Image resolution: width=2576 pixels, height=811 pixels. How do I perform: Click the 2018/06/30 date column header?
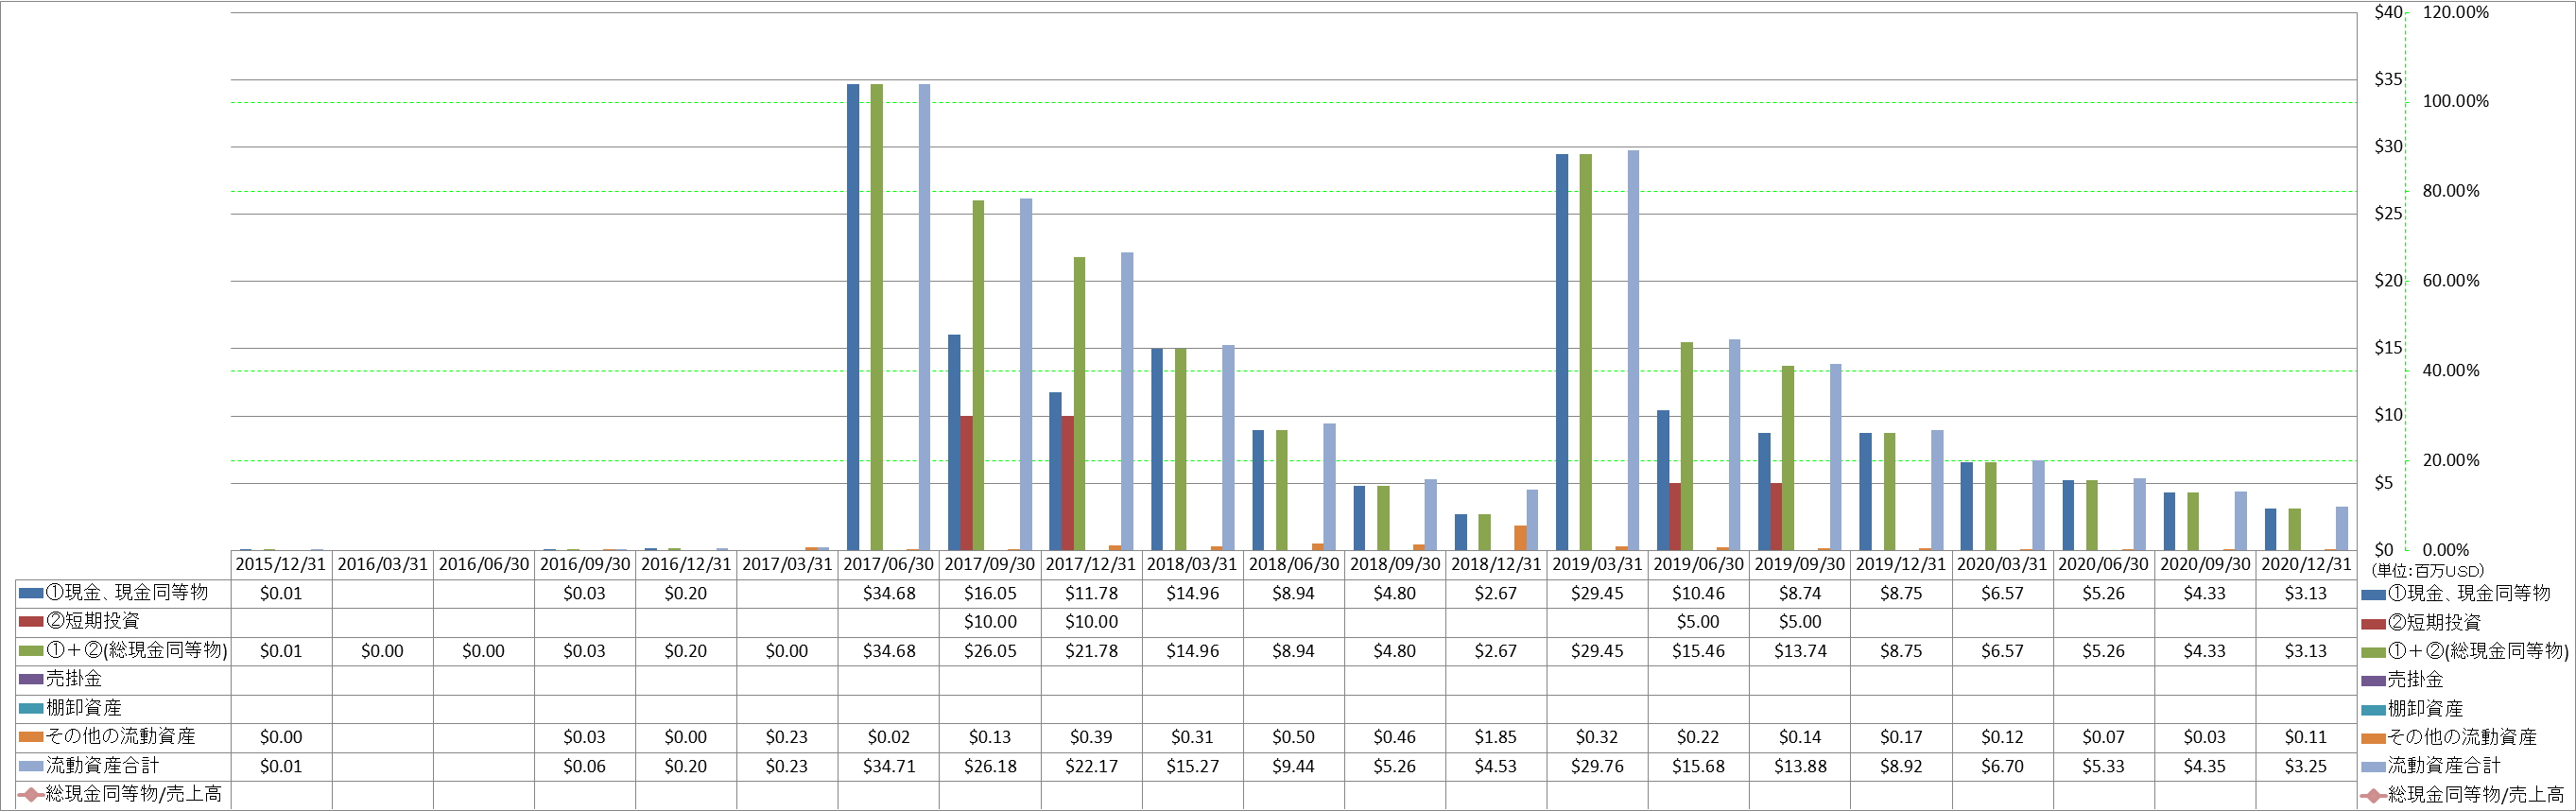point(1293,564)
